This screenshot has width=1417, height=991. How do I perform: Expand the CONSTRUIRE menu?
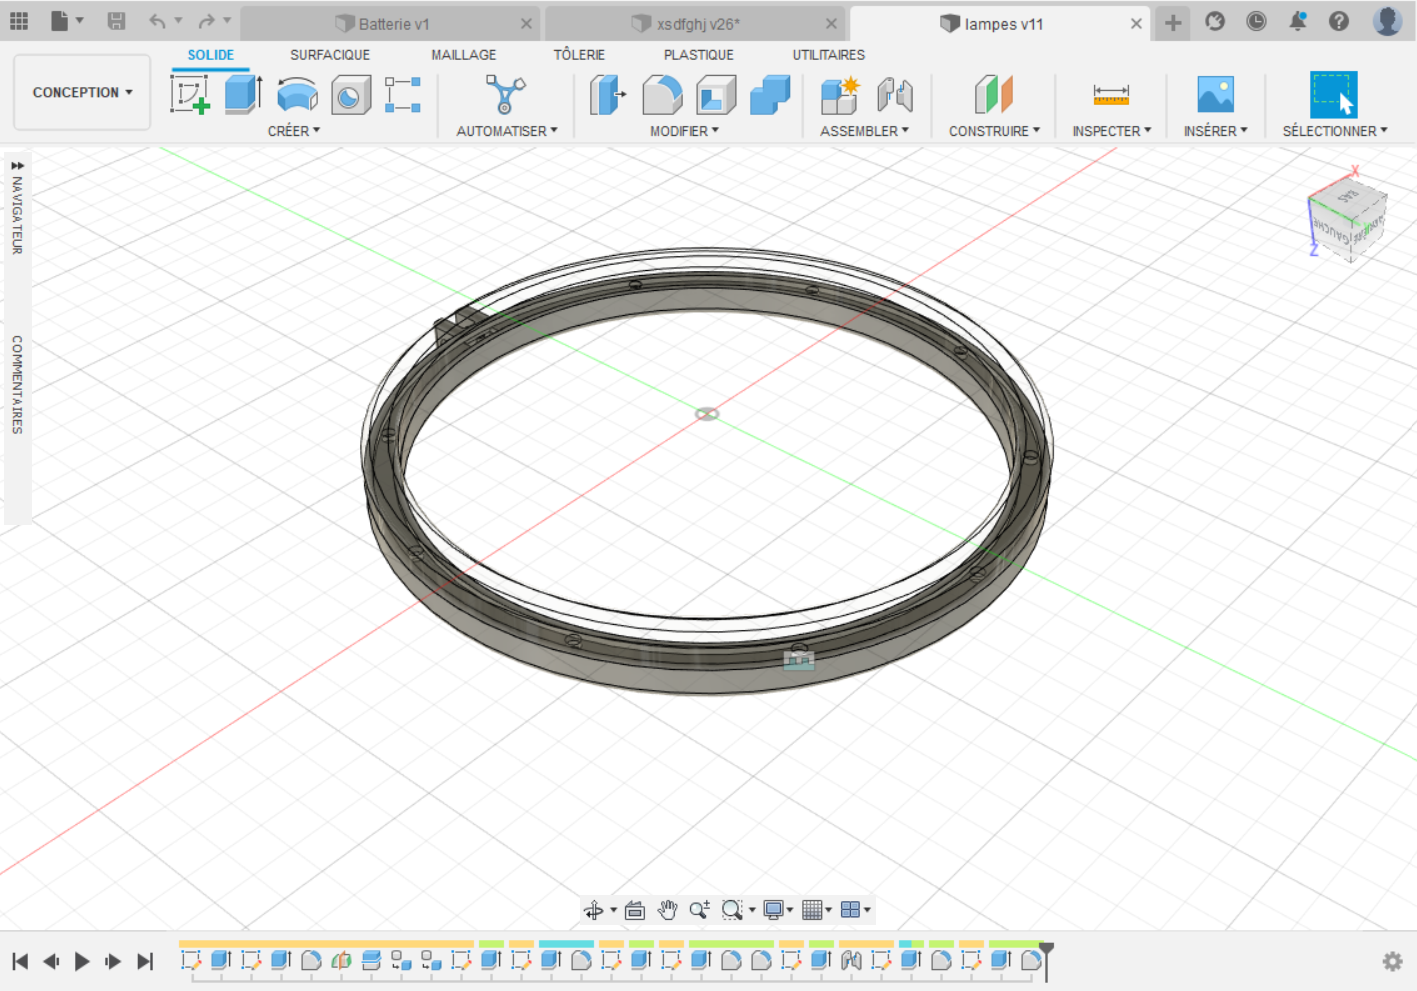(994, 131)
